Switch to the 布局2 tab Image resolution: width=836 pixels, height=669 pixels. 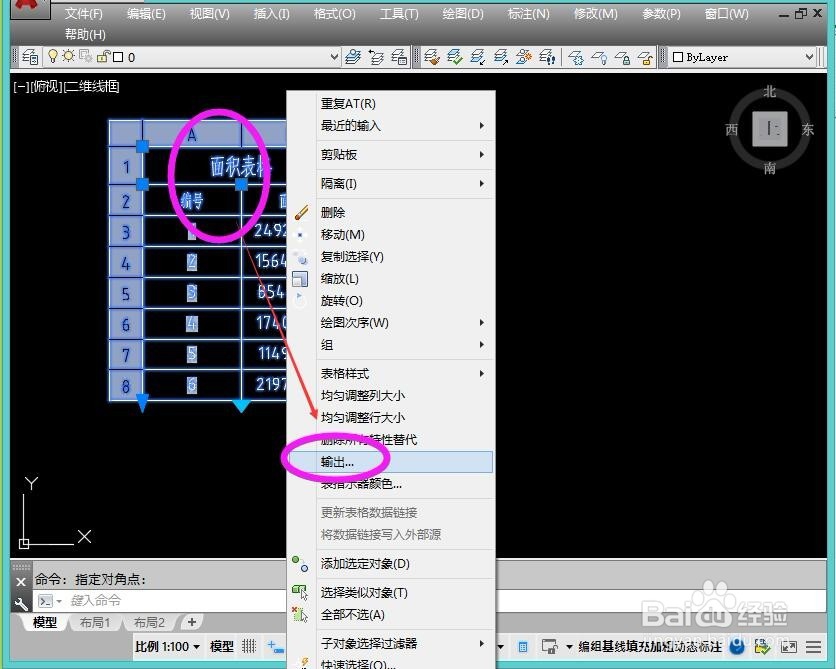pos(149,622)
